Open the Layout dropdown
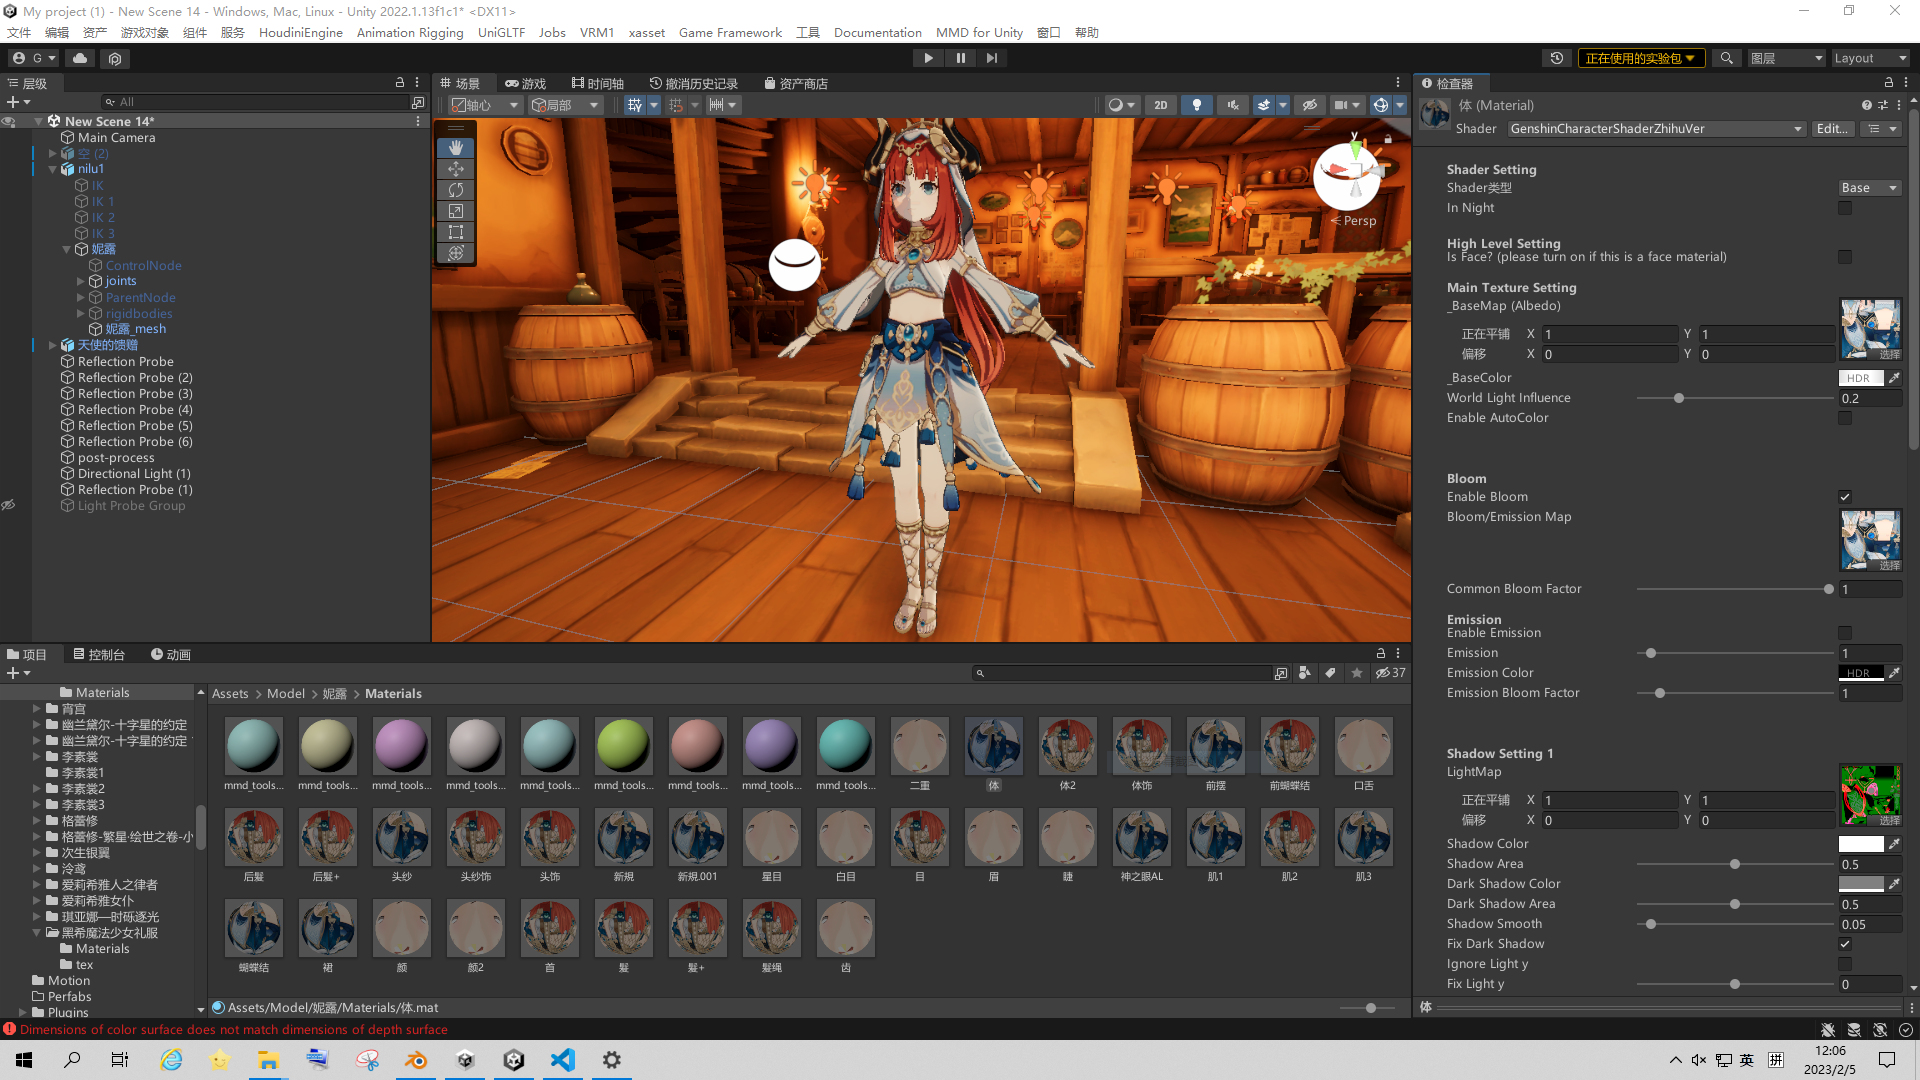Image resolution: width=1920 pixels, height=1080 pixels. pos(1870,58)
